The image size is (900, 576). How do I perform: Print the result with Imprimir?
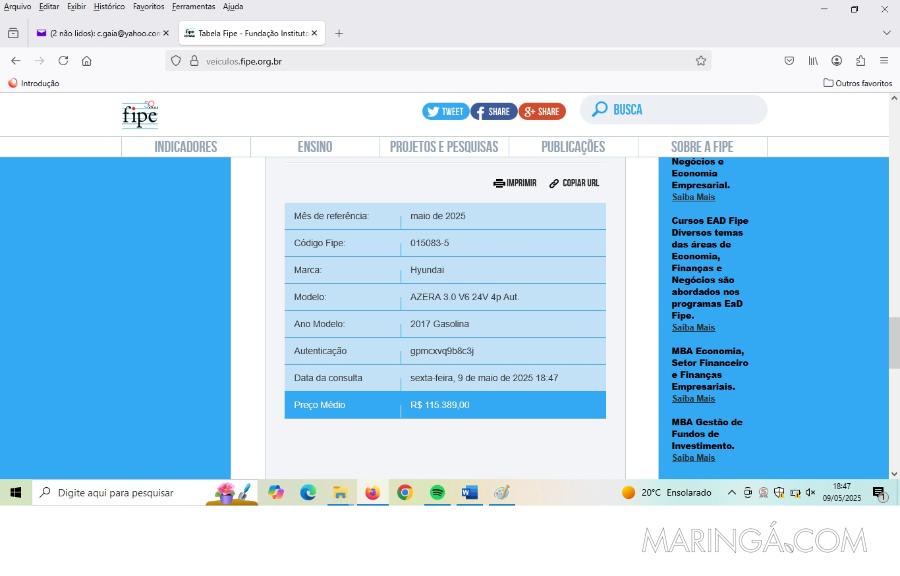click(x=514, y=183)
